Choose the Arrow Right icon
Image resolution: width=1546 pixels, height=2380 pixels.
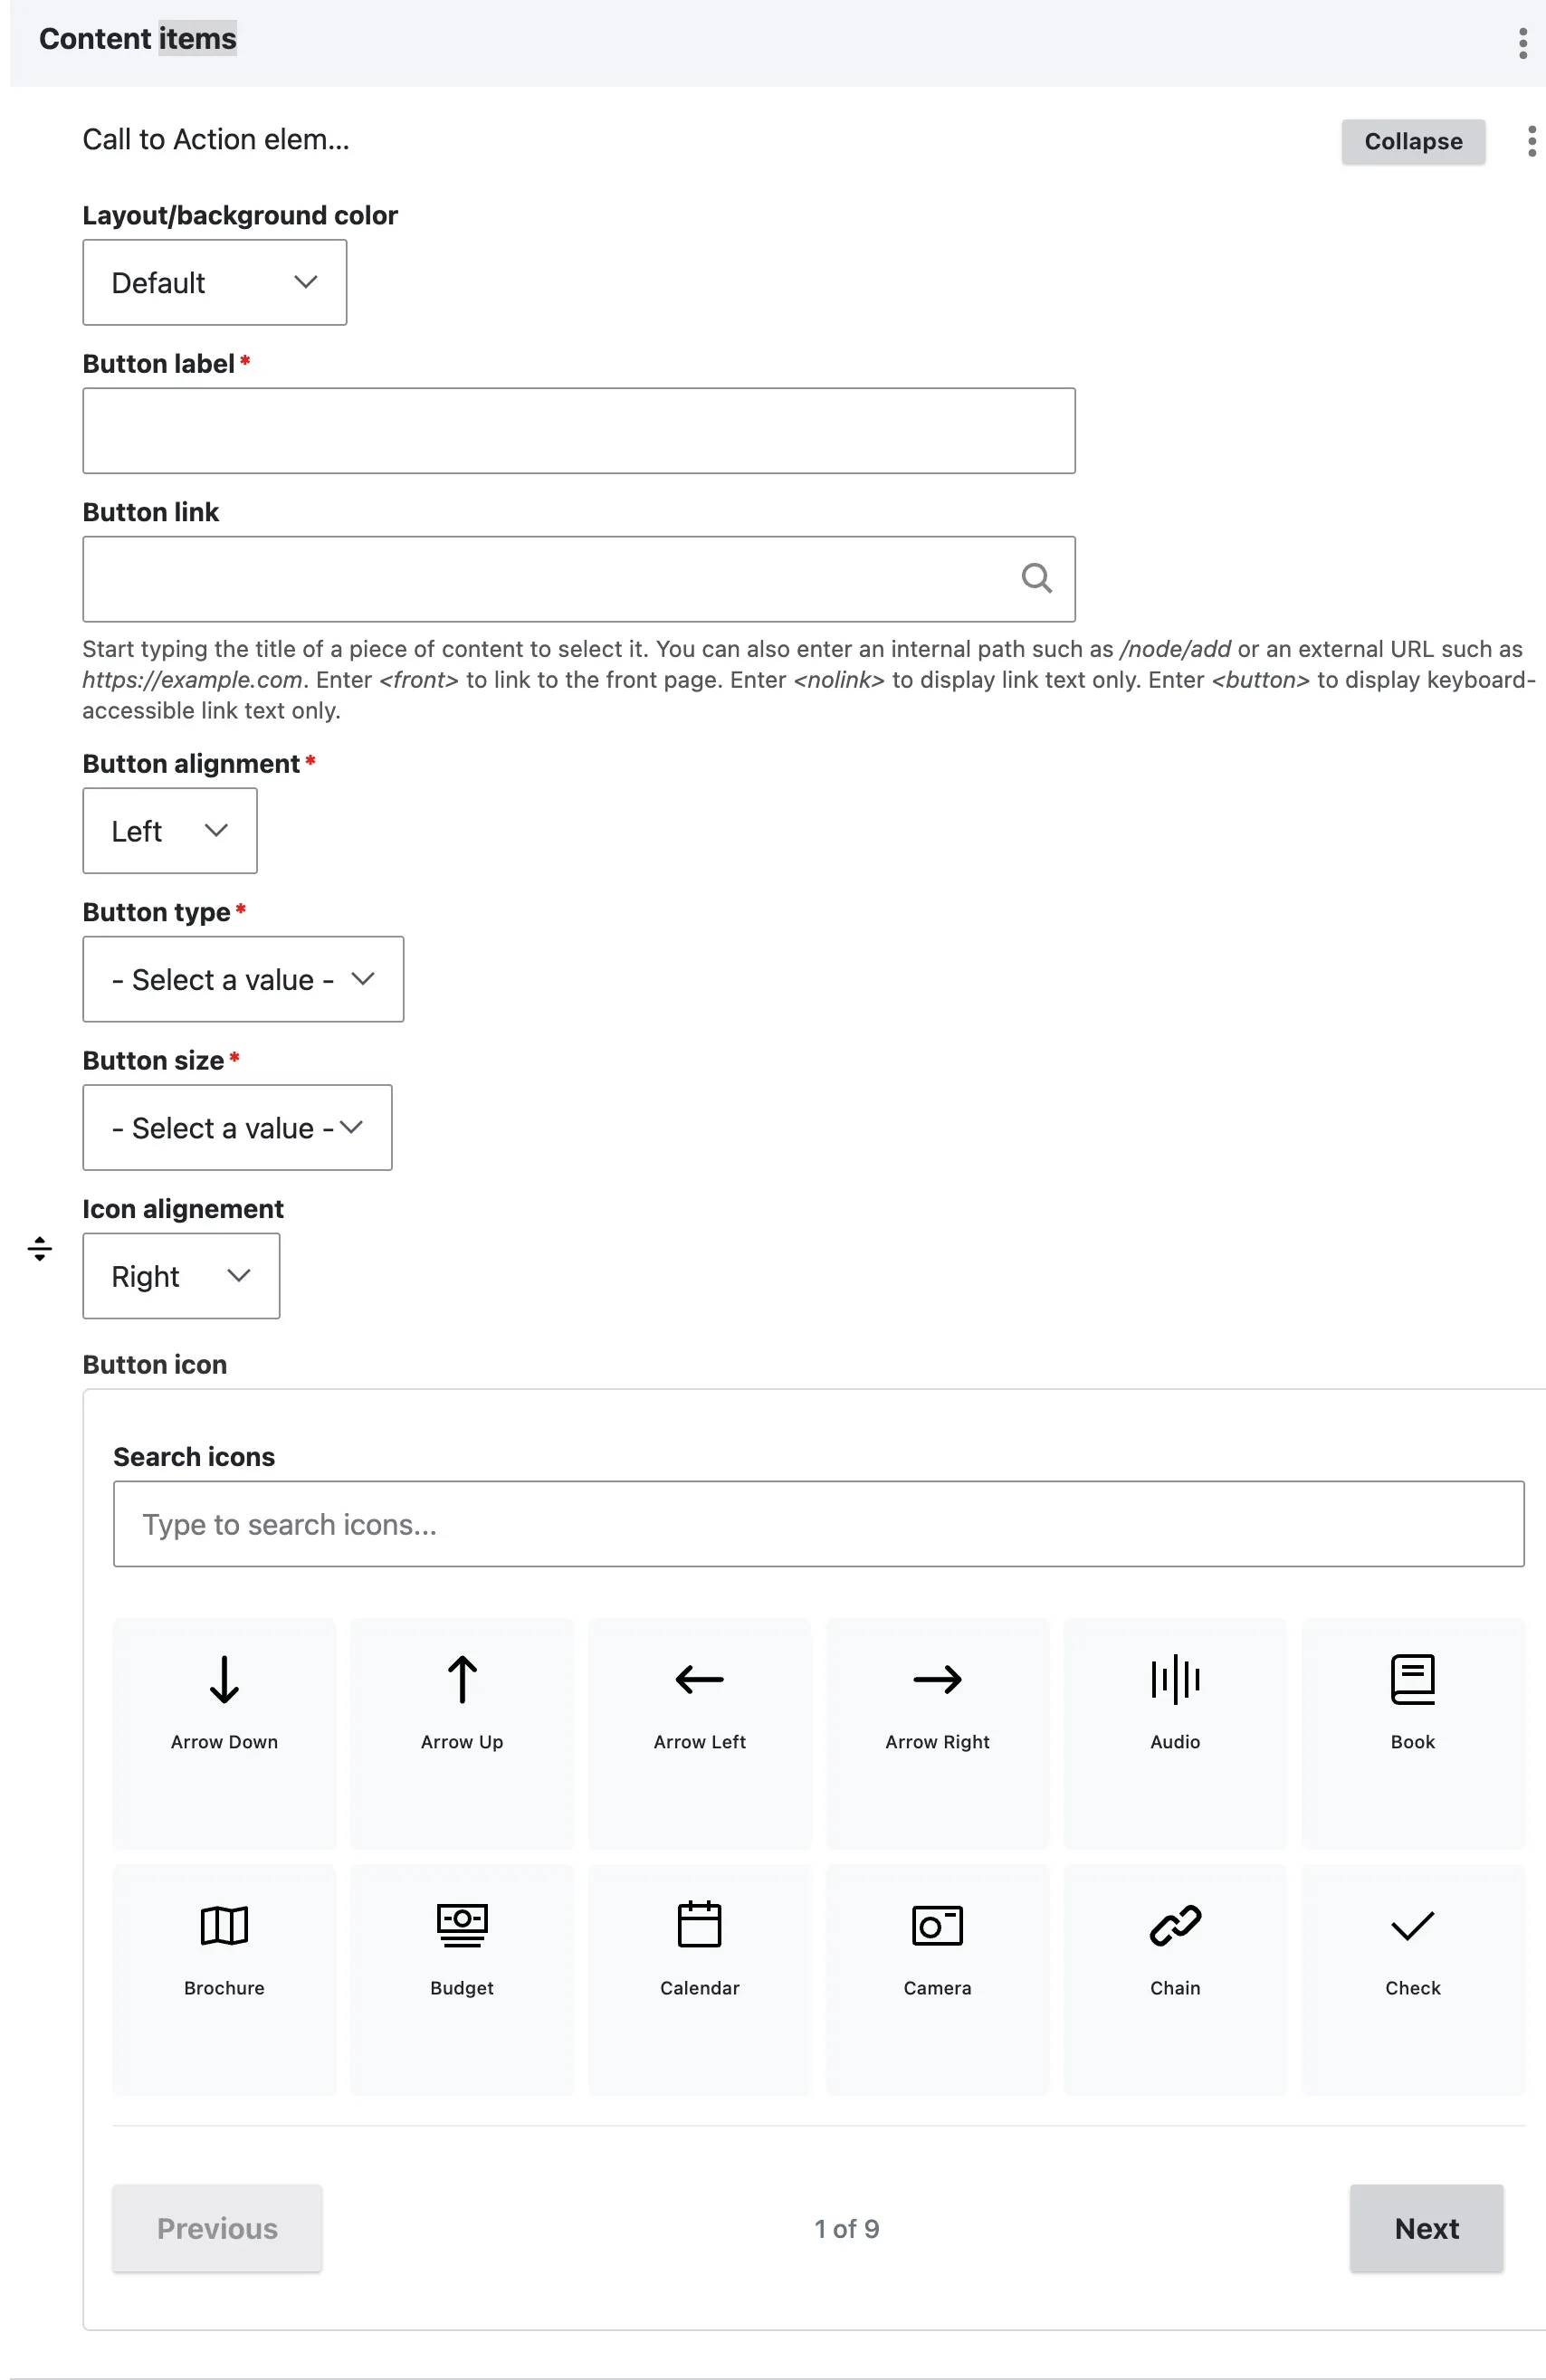tap(937, 1732)
